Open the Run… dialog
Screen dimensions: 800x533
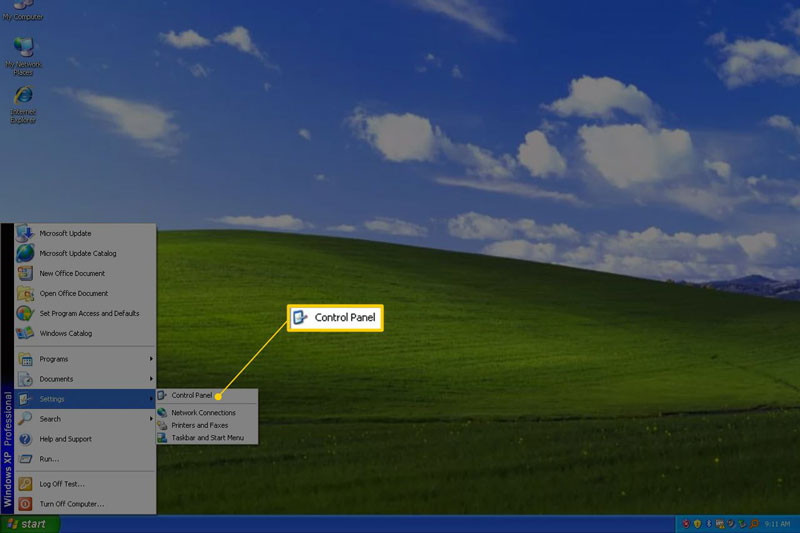[85, 459]
